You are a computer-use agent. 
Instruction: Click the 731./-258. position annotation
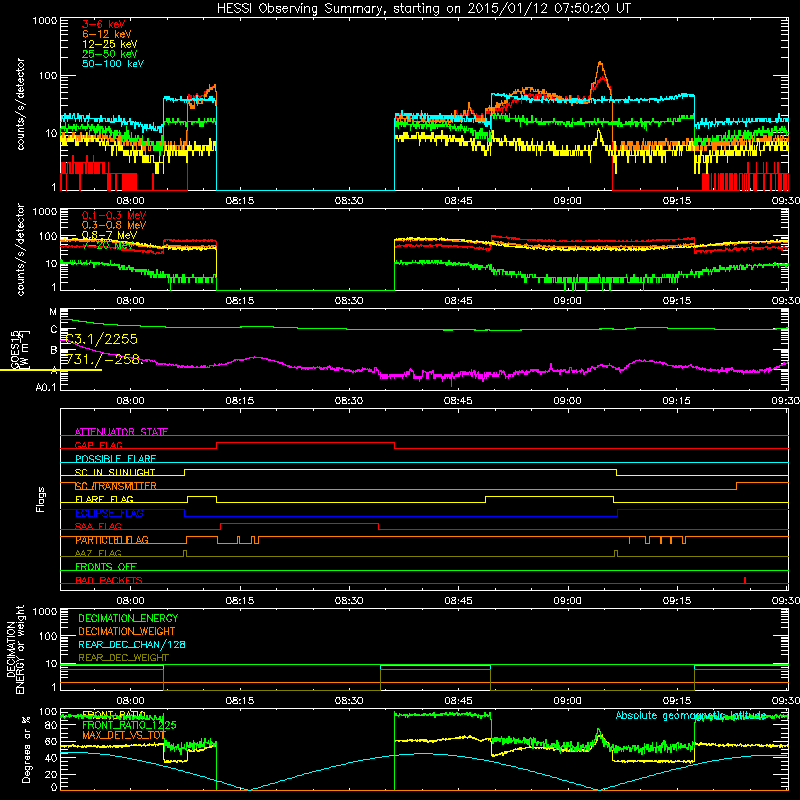pos(105,359)
